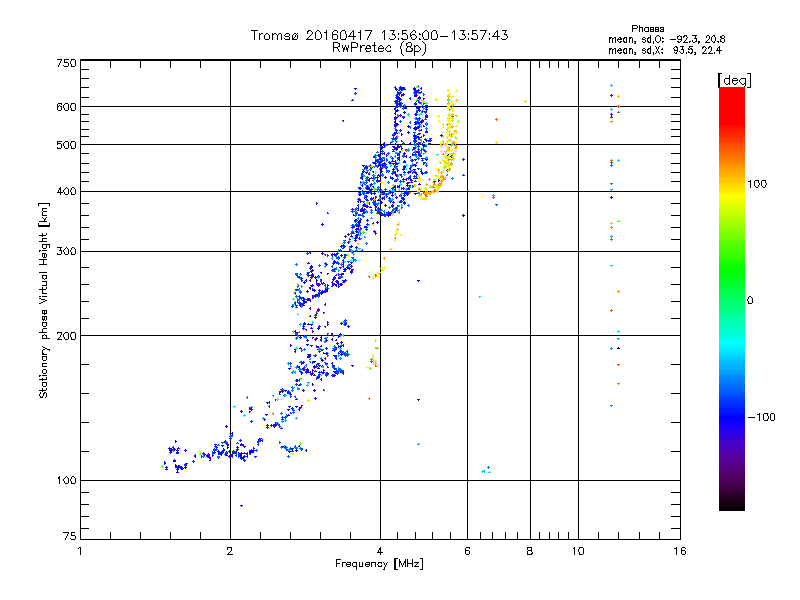Click the x-axis title 'Frequency [MHz]'
Image resolution: width=800 pixels, height=600 pixels.
(379, 564)
